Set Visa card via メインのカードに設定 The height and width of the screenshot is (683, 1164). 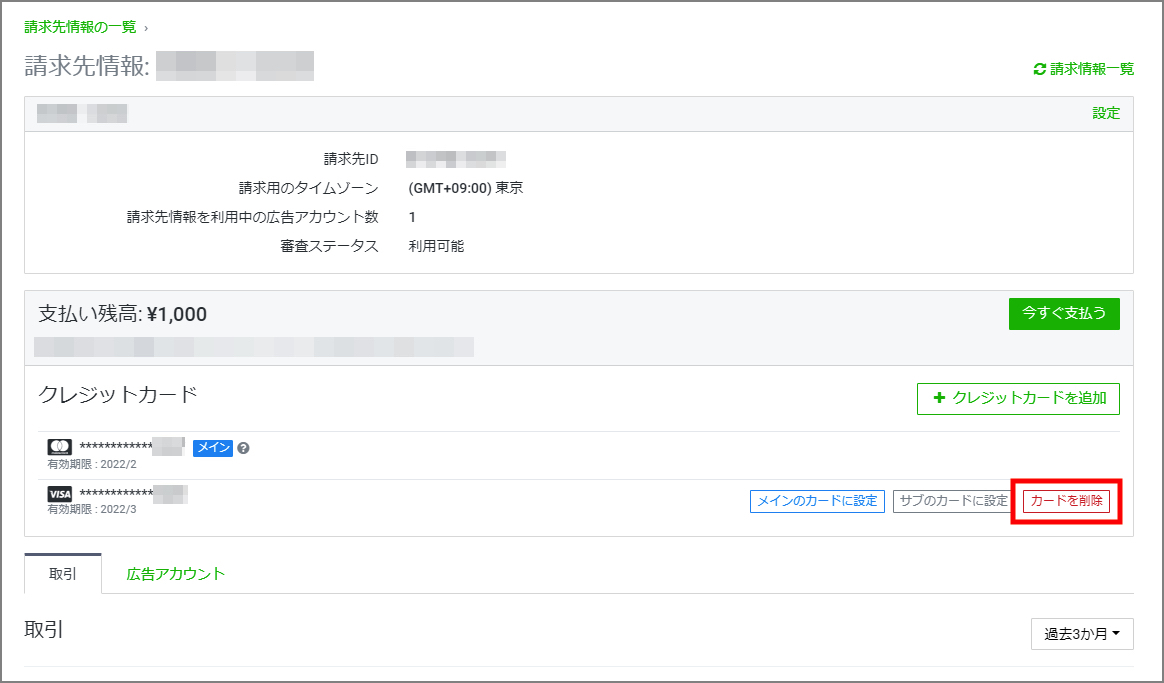pyautogui.click(x=817, y=501)
